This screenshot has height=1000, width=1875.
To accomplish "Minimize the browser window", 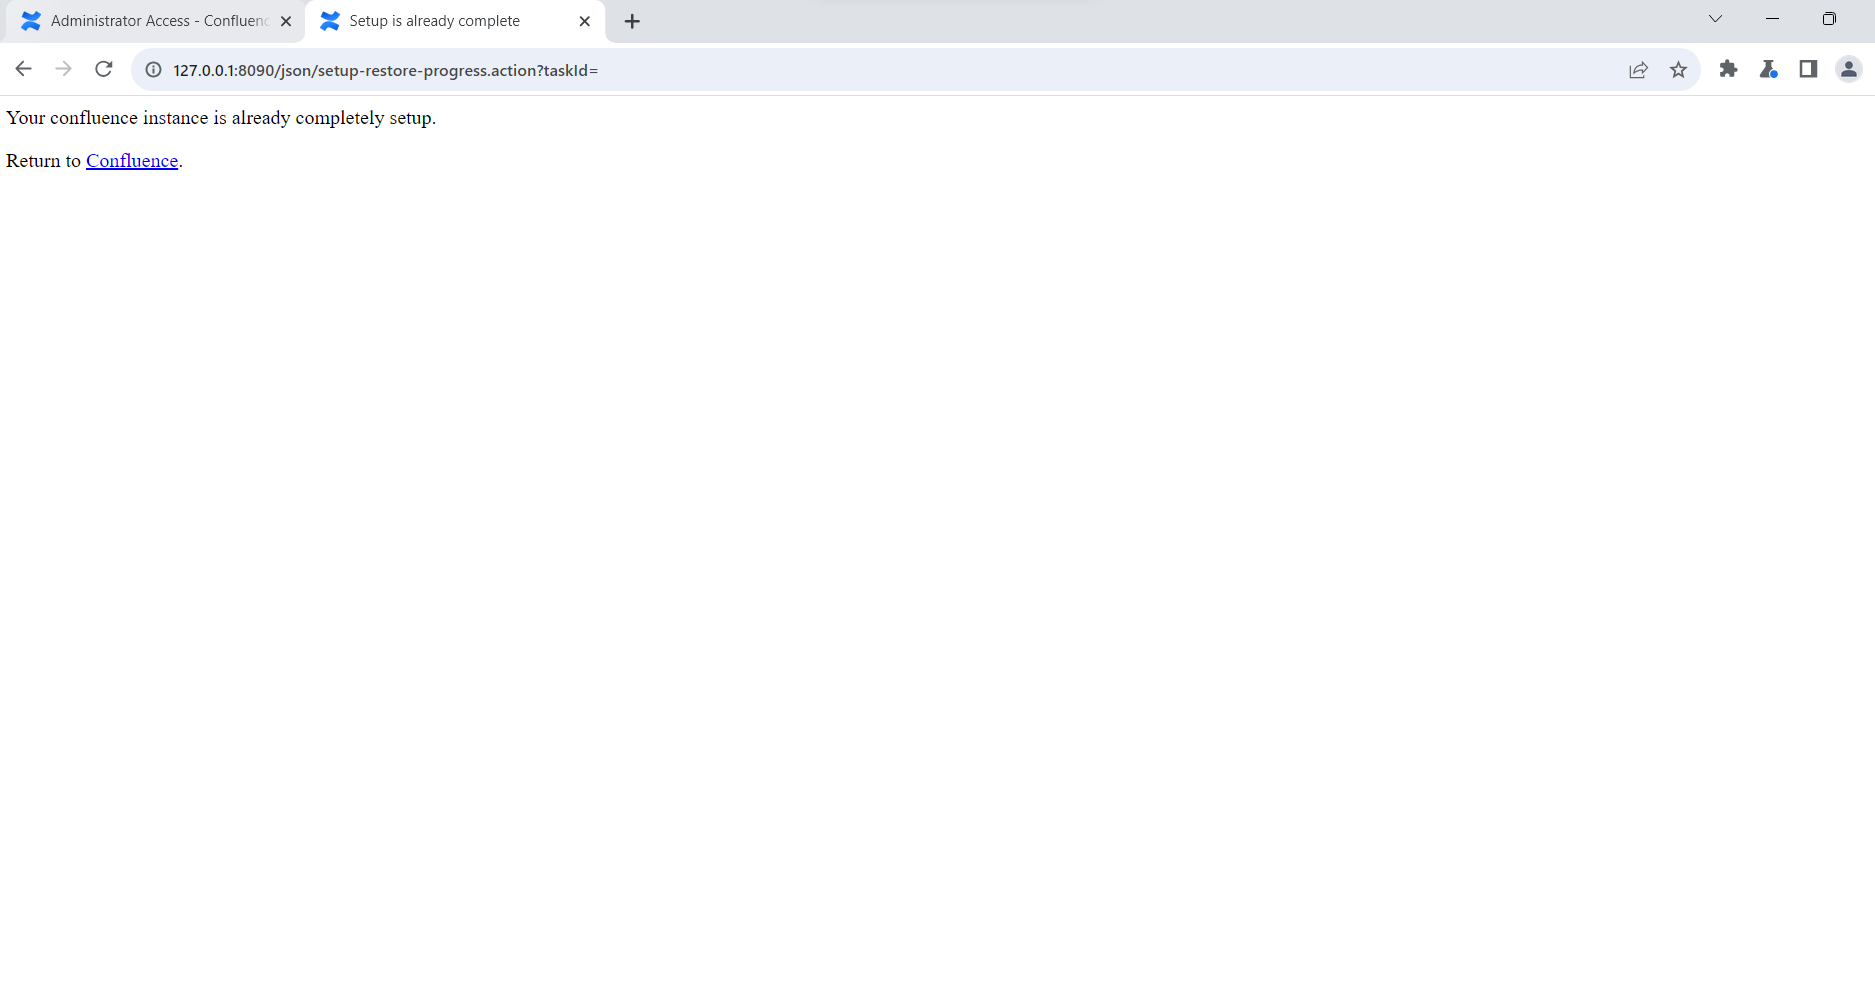I will [1772, 19].
